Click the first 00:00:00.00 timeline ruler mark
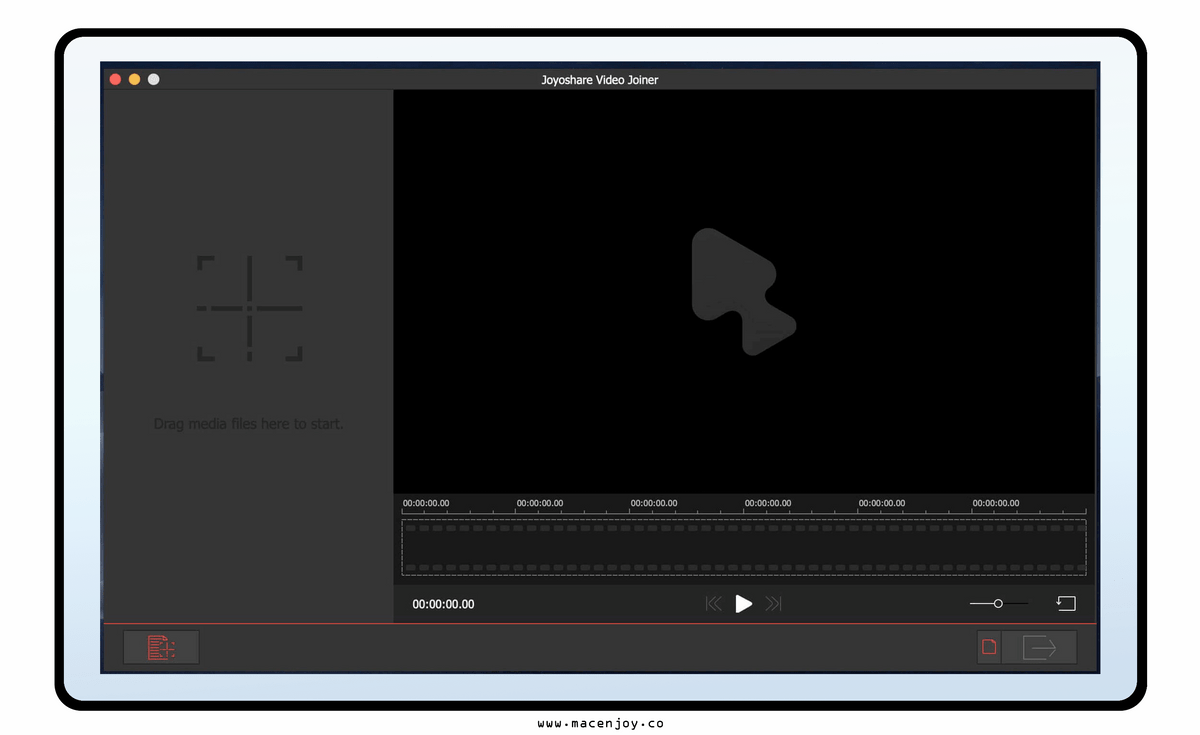The width and height of the screenshot is (1200, 735). (426, 503)
